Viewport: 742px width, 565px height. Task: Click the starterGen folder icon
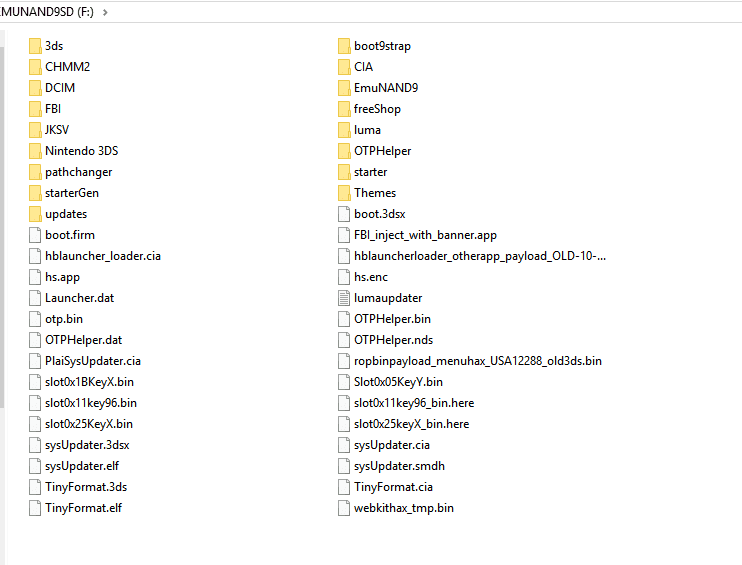[35, 193]
